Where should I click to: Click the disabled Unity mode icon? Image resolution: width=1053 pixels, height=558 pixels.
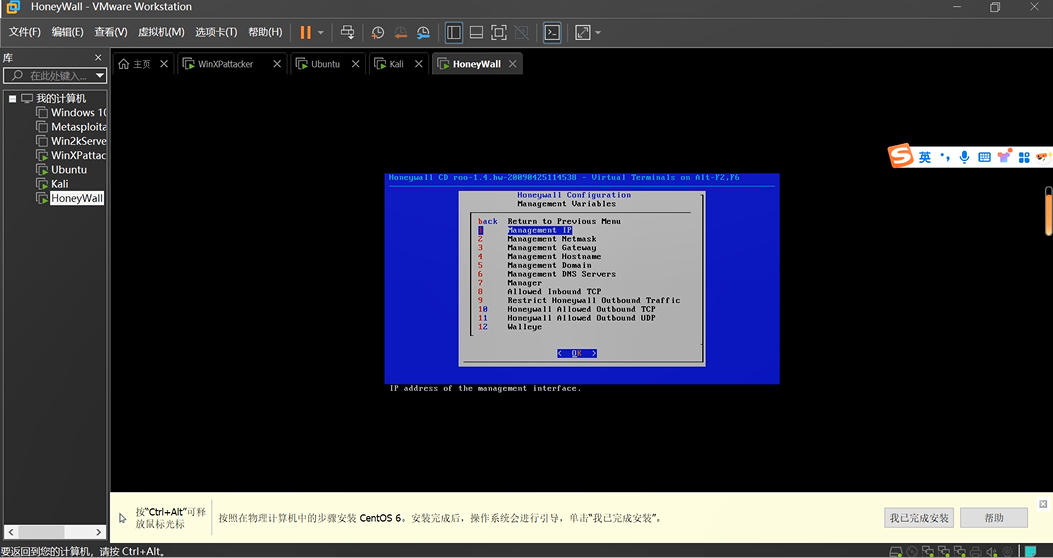pyautogui.click(x=520, y=32)
